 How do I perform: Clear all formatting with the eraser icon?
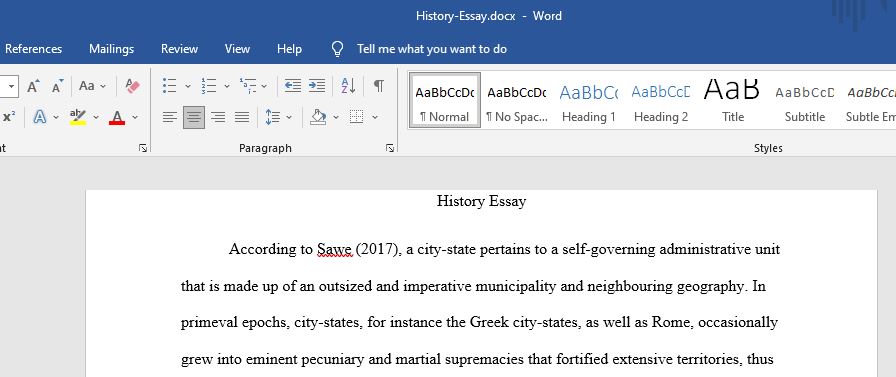point(132,86)
